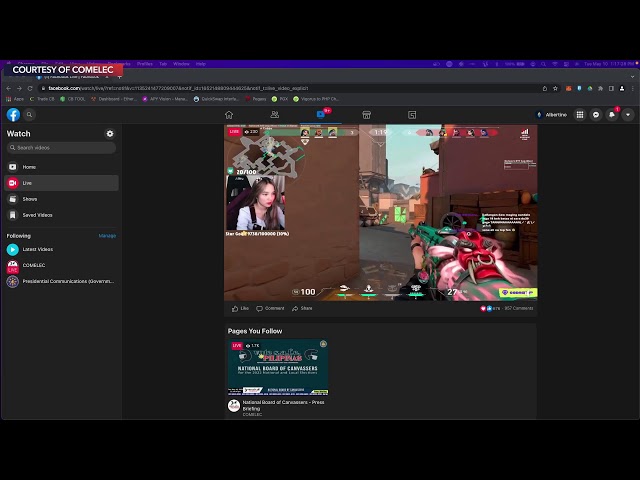Image resolution: width=640 pixels, height=480 pixels.
Task: Open Presidential Communications page in Following list
Action: pyautogui.click(x=61, y=281)
